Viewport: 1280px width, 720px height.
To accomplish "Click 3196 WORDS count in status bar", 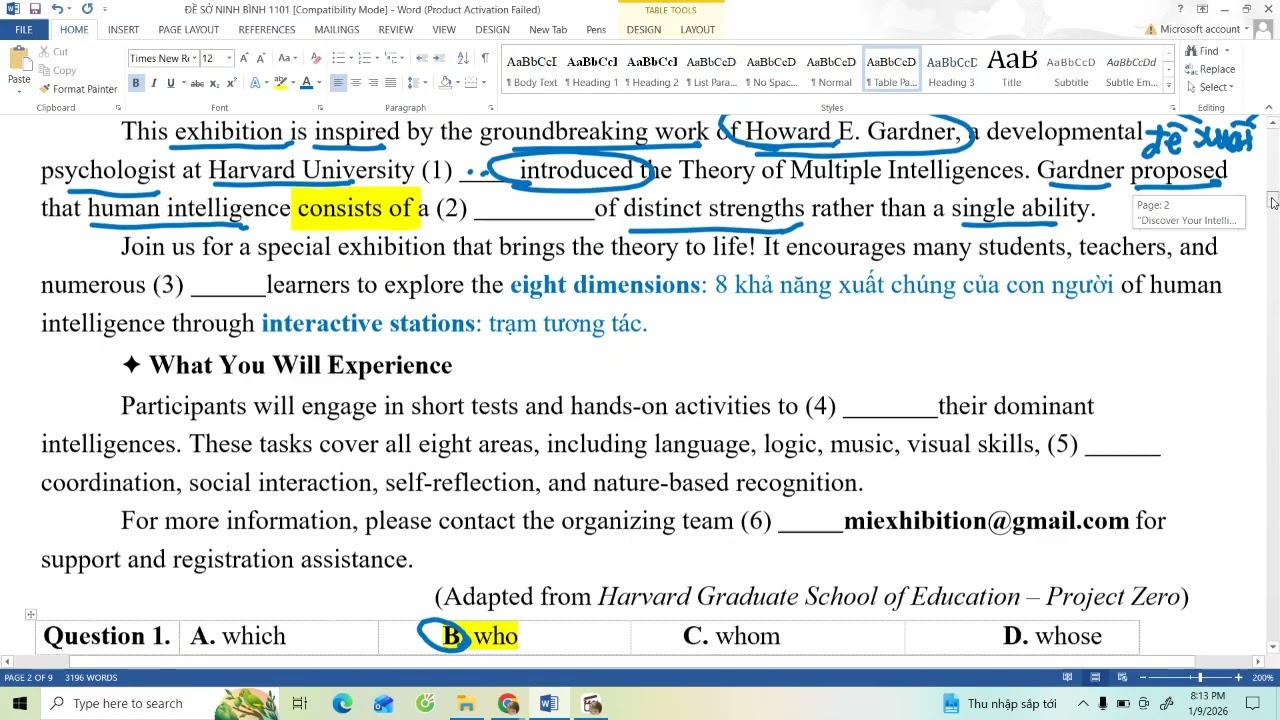I will 91,678.
